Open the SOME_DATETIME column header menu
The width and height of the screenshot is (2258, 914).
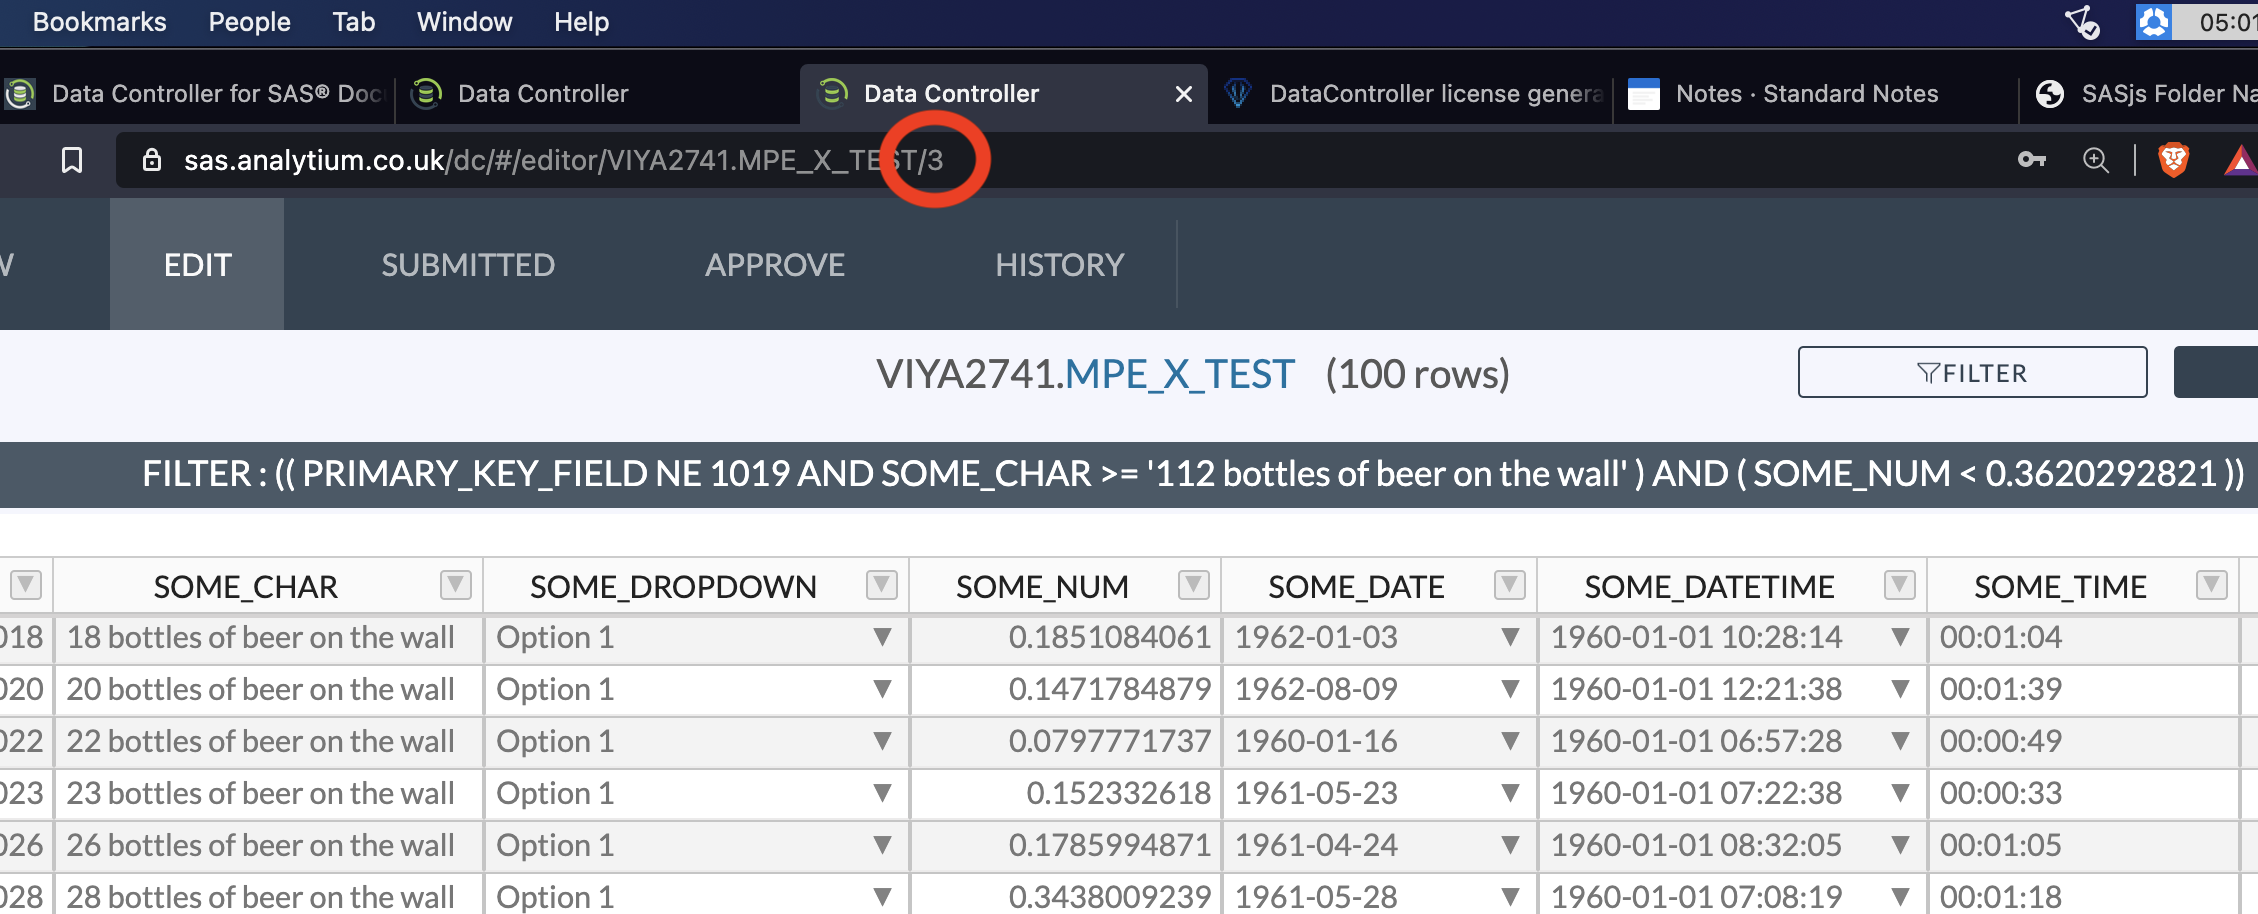click(x=1899, y=585)
